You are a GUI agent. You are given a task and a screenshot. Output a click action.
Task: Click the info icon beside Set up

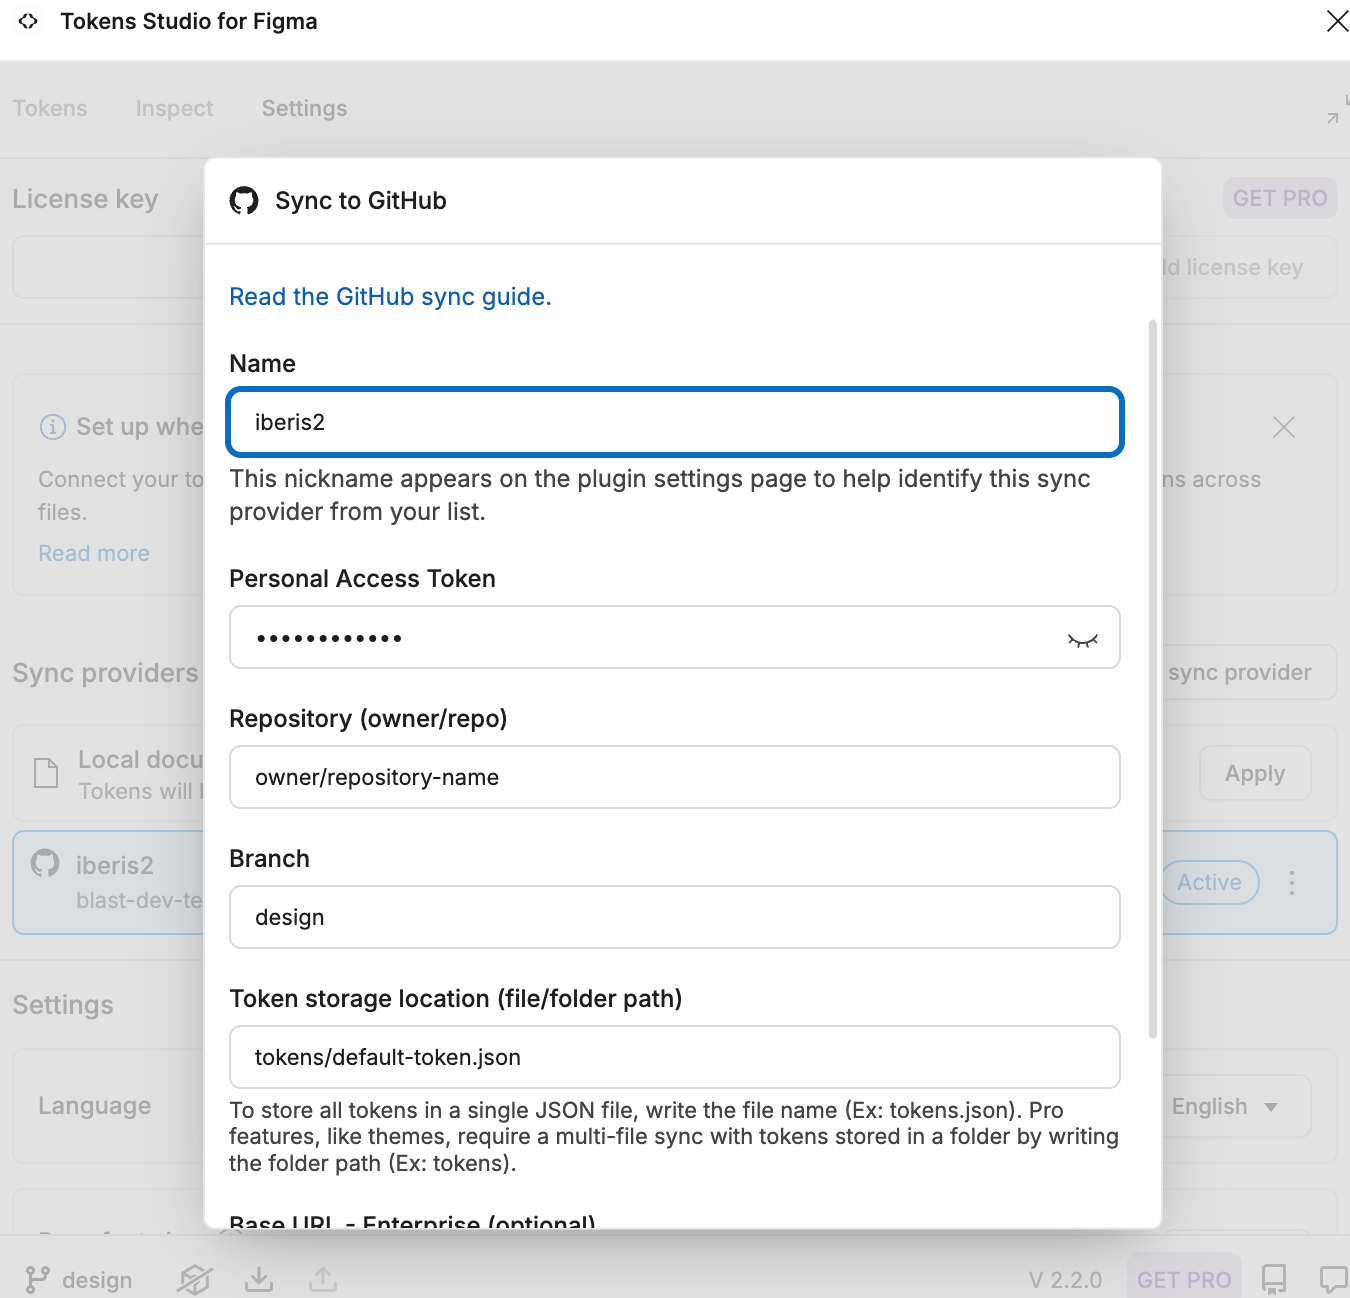[x=53, y=427]
